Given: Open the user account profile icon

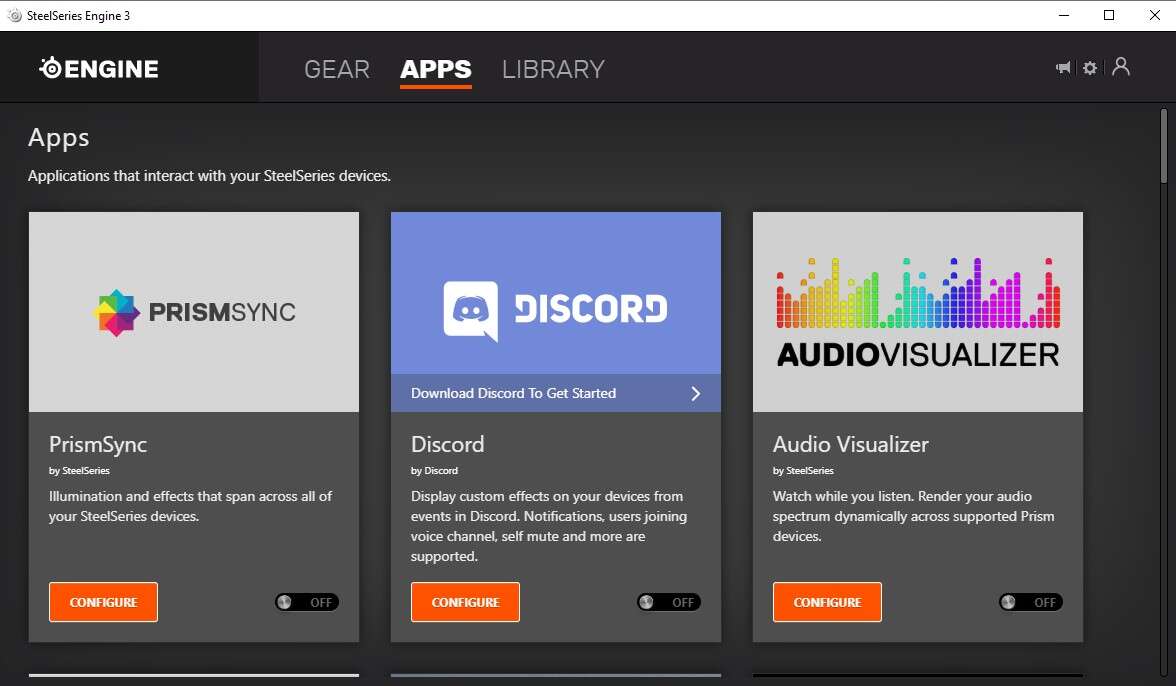Looking at the screenshot, I should (1121, 67).
